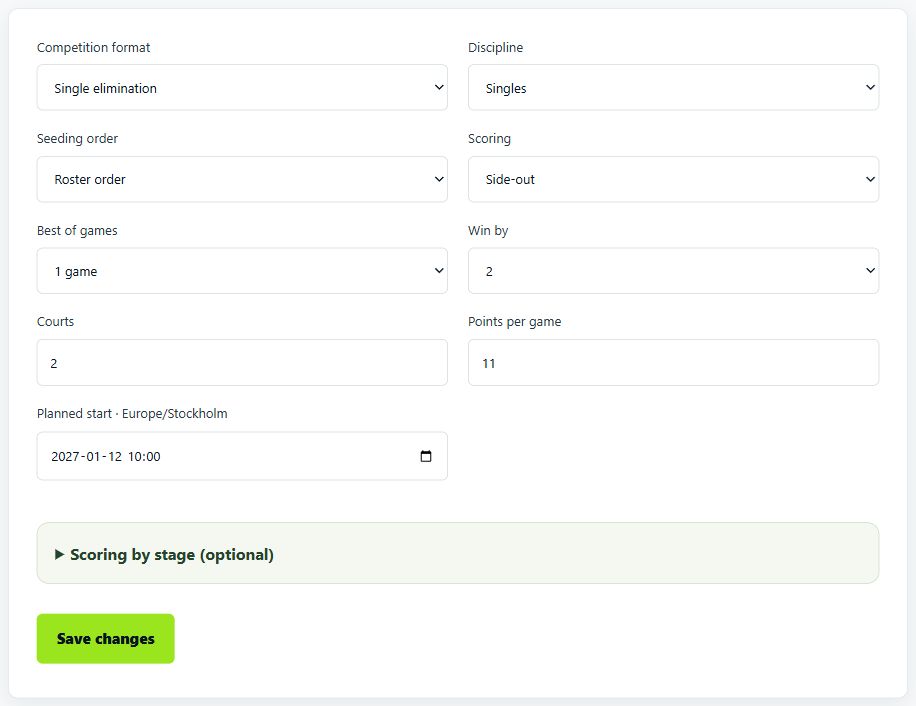Click the Win by label
This screenshot has height=706, width=916.
click(488, 231)
